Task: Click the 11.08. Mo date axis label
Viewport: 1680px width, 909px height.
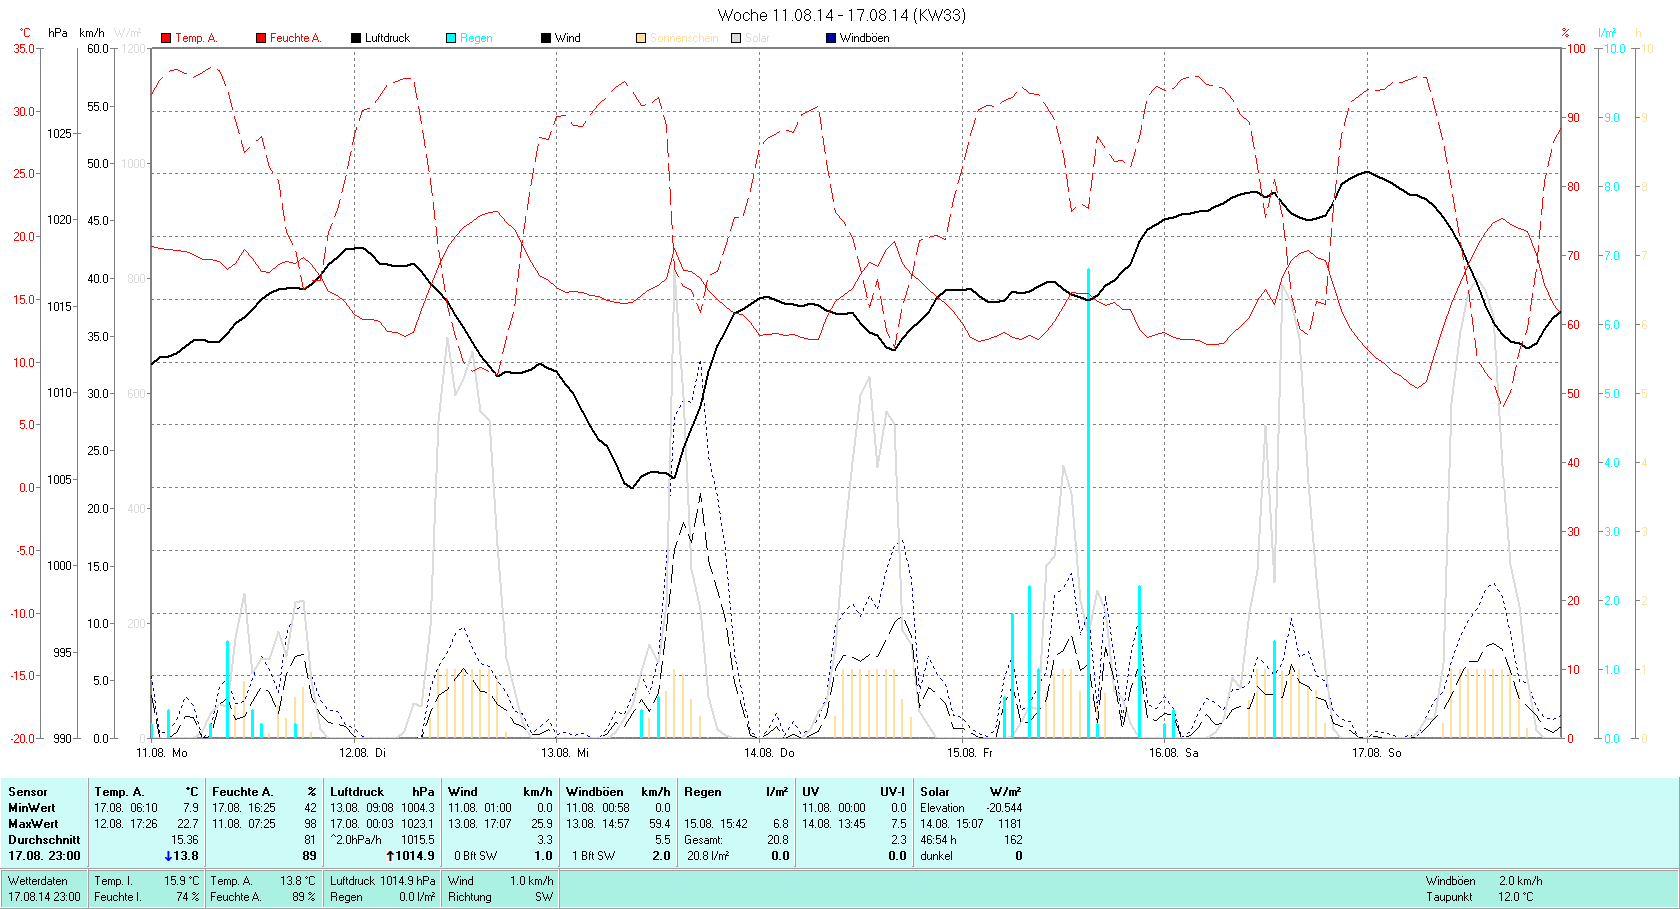Action: pos(162,753)
